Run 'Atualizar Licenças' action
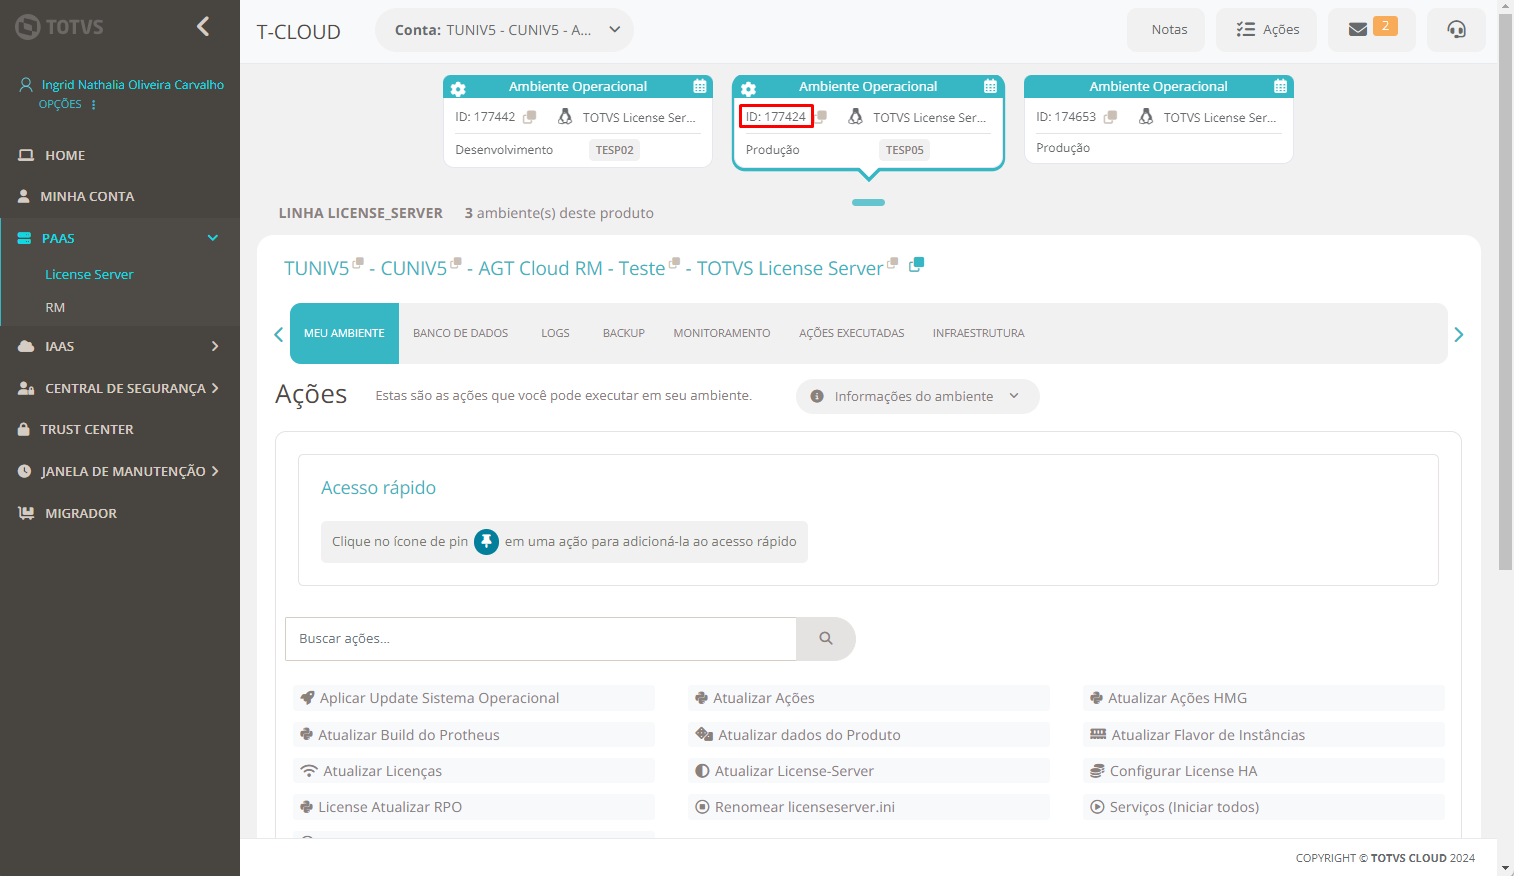Screen dimensions: 1514x876 pos(474,771)
